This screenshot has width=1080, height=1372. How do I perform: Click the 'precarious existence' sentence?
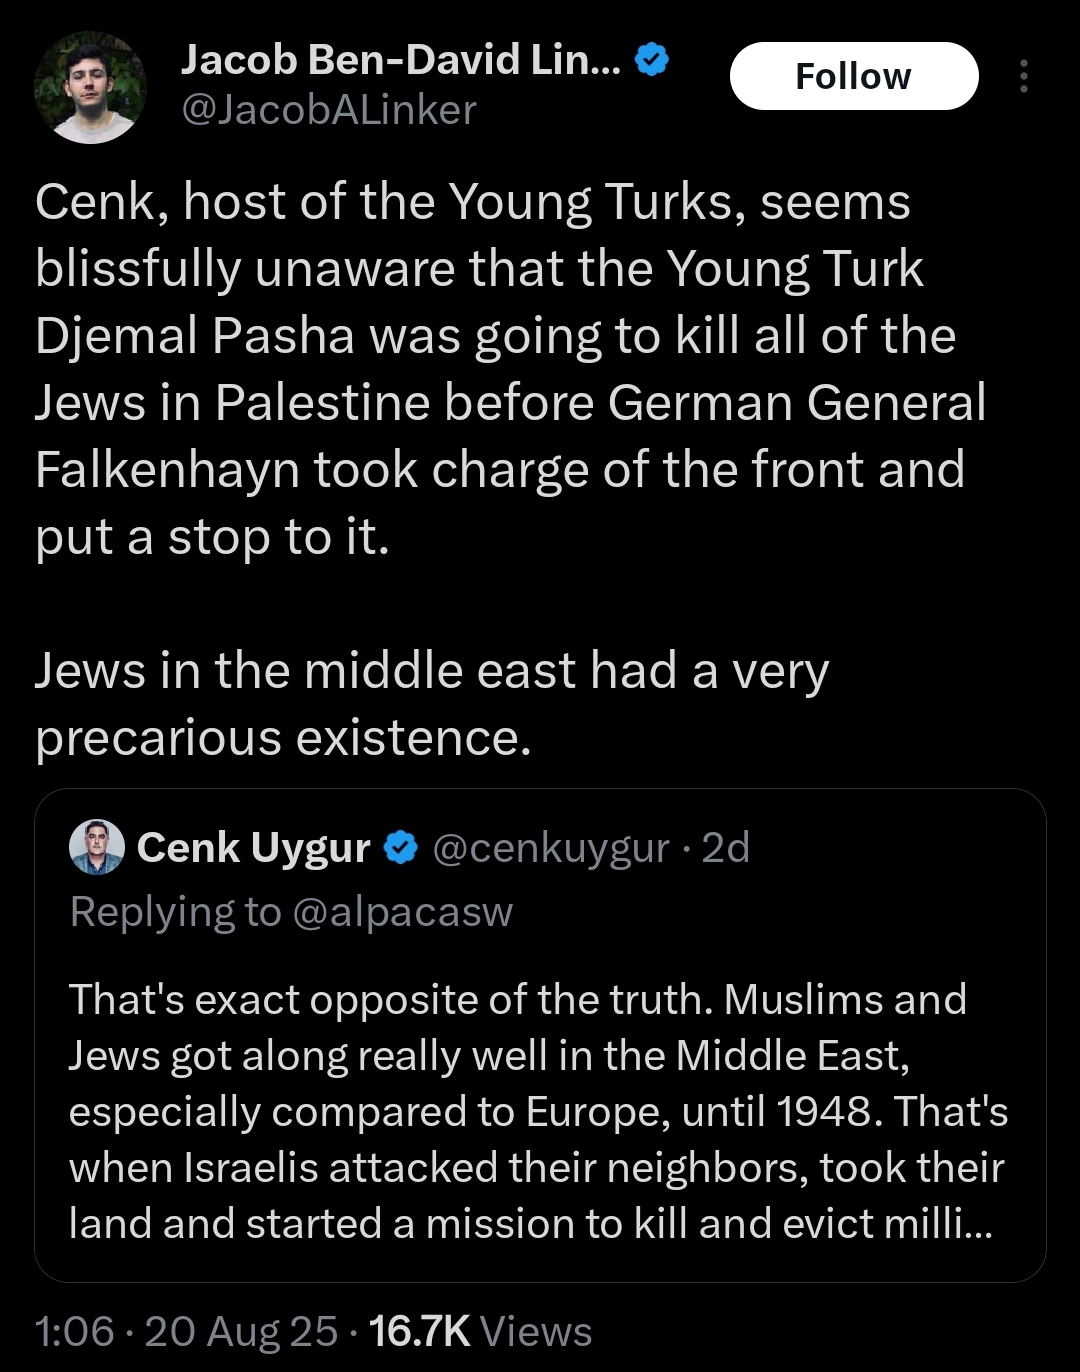pyautogui.click(x=432, y=704)
